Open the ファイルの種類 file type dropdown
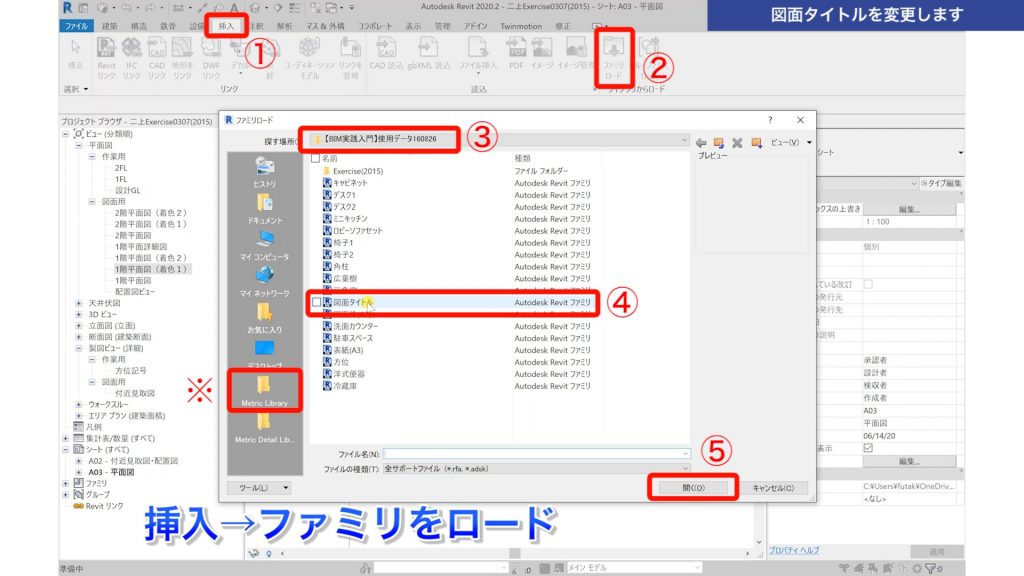 (x=686, y=466)
